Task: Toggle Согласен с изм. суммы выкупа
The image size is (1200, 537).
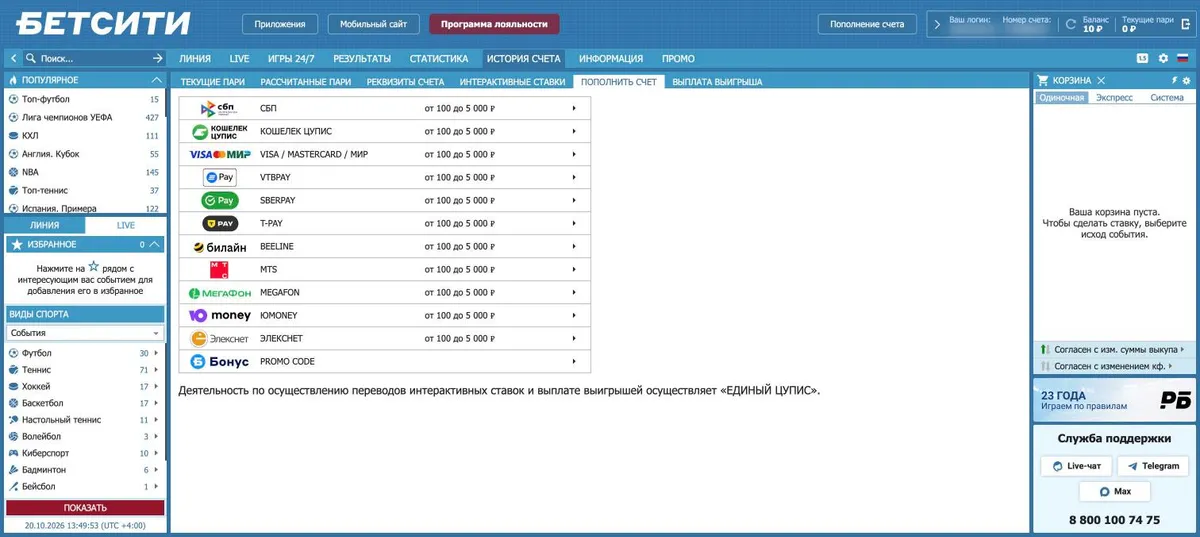Action: tap(1113, 350)
